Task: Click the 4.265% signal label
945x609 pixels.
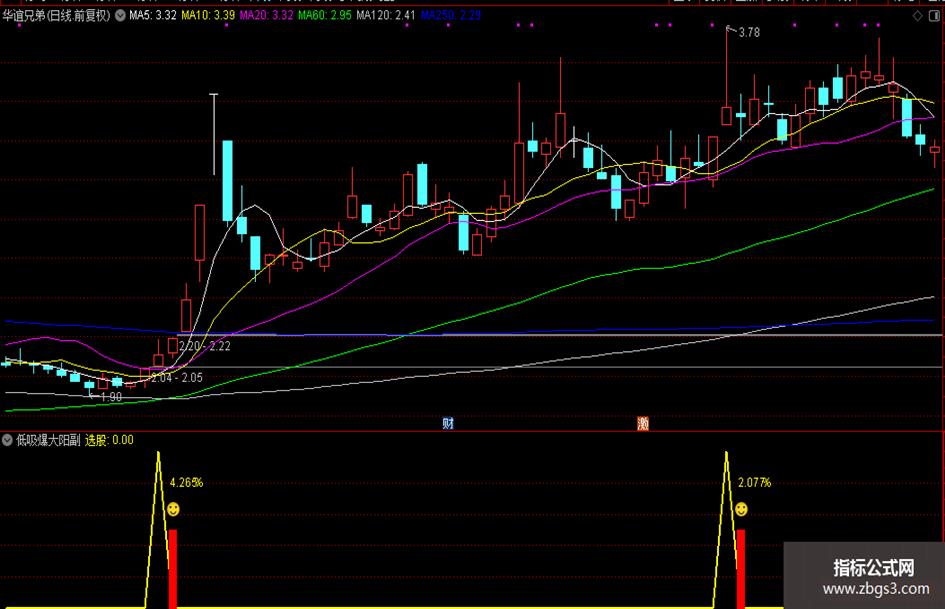Action: (186, 482)
